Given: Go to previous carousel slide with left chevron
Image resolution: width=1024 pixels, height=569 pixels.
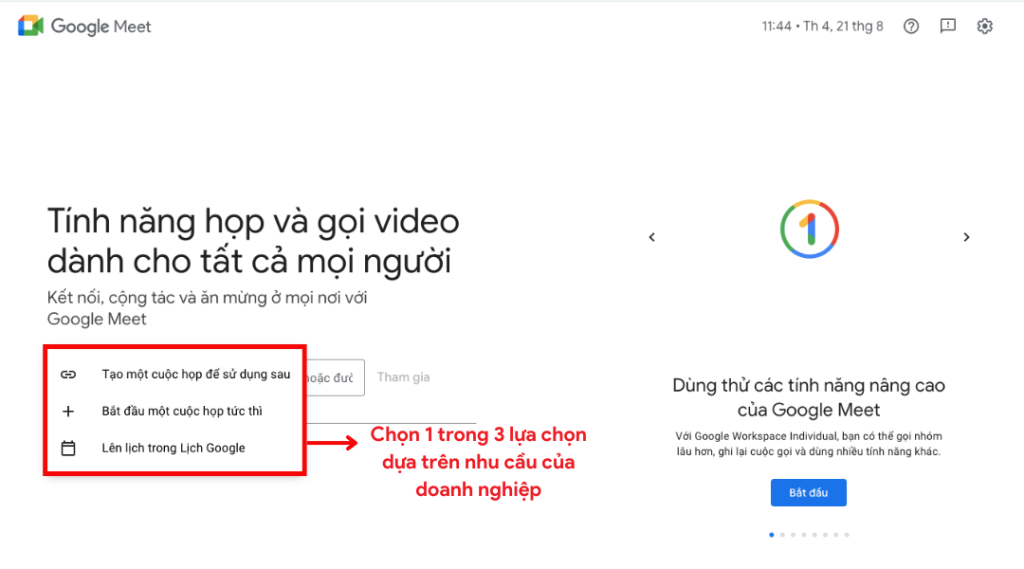Looking at the screenshot, I should (x=652, y=237).
